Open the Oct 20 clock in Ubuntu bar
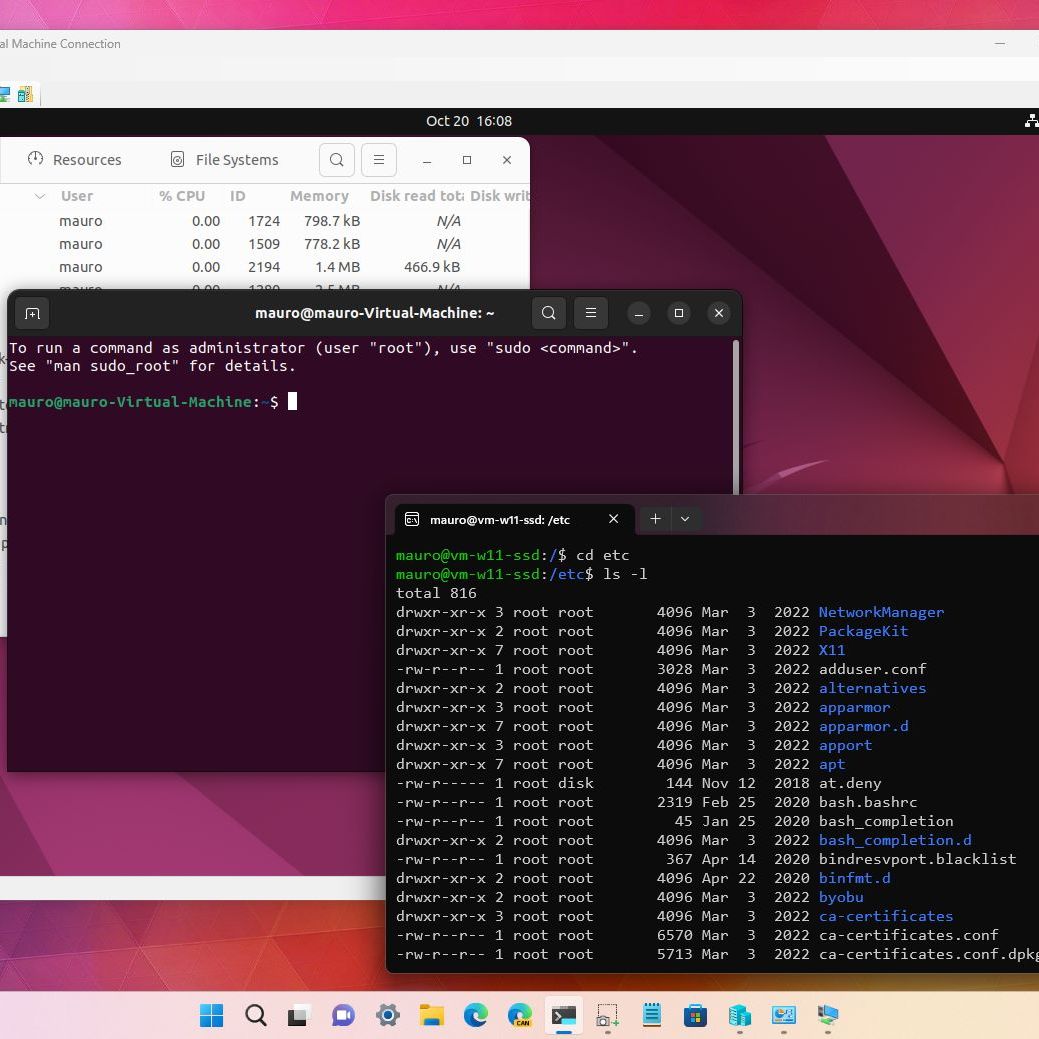Screen dimensions: 1039x1039 [468, 121]
